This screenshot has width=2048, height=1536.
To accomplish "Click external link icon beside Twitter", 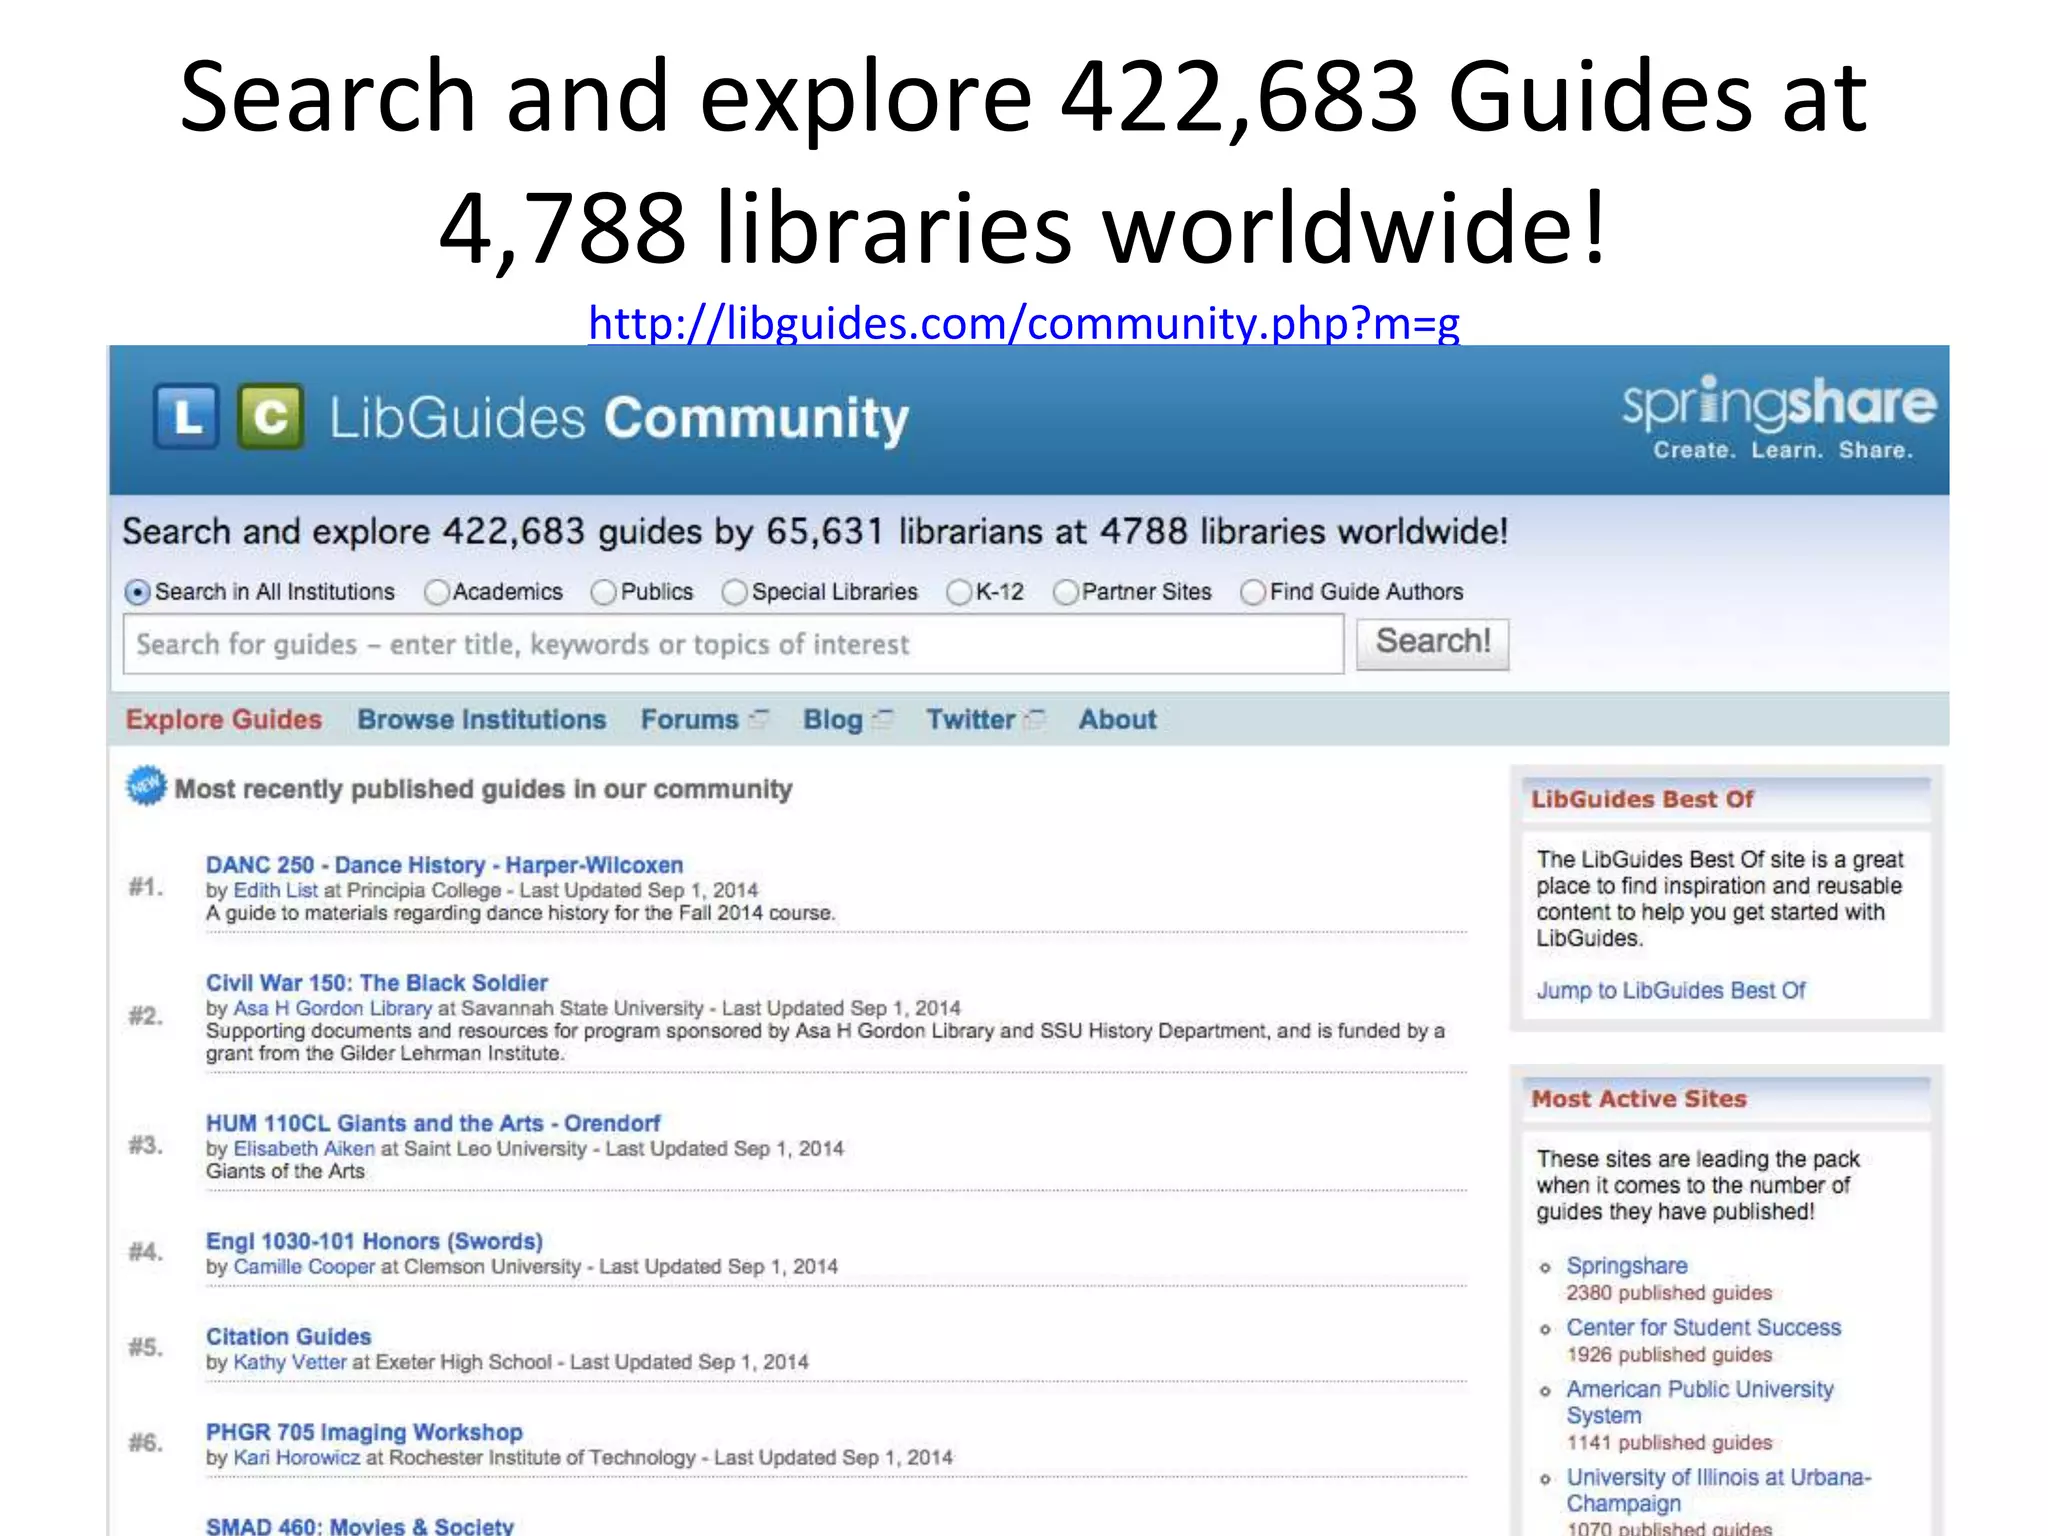I will [x=1036, y=719].
